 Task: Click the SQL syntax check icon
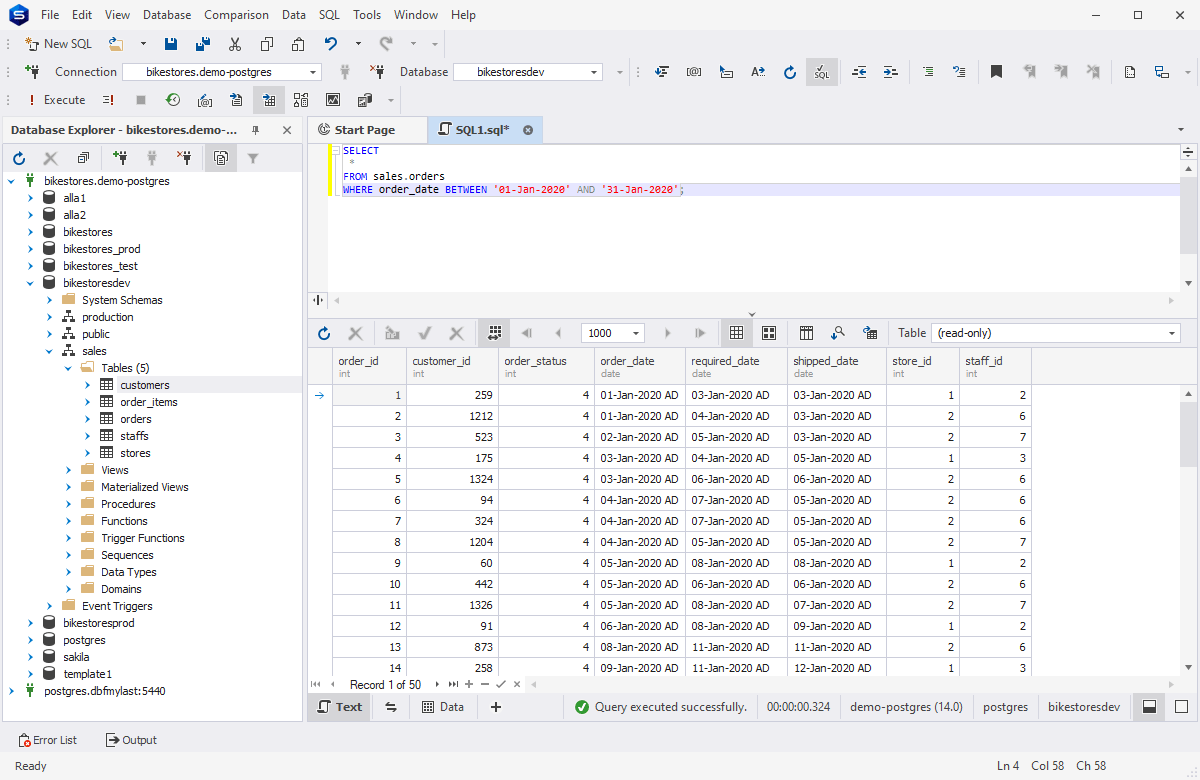point(821,71)
